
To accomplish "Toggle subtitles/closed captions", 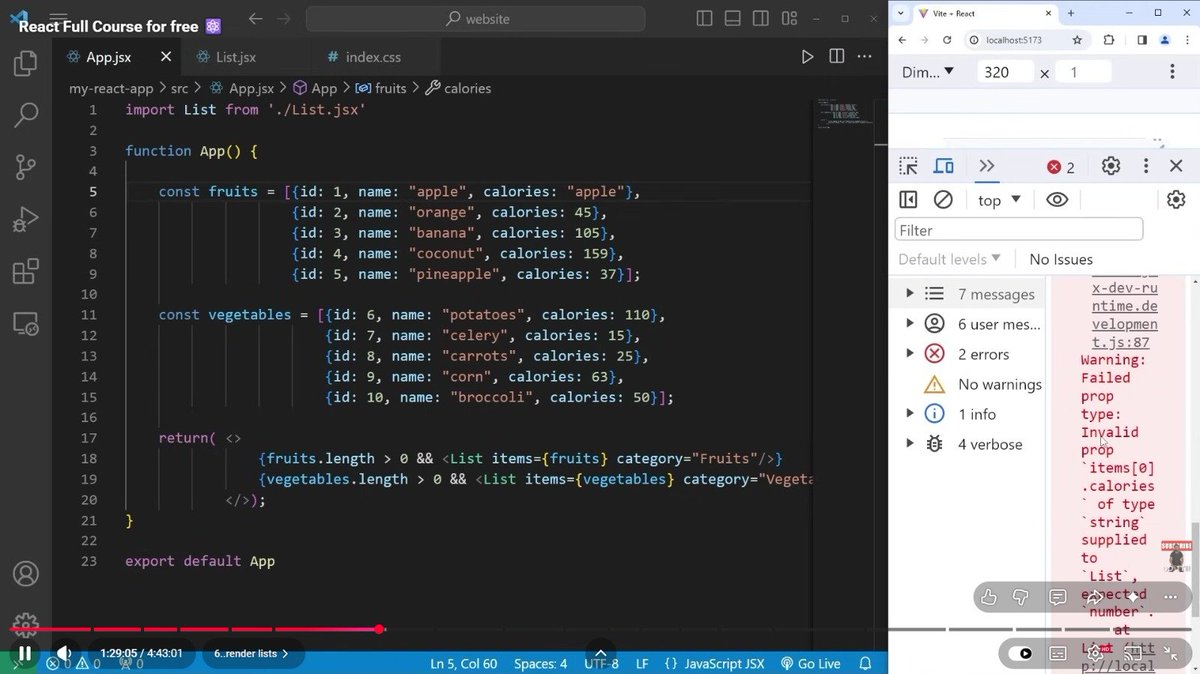I will tap(1060, 654).
